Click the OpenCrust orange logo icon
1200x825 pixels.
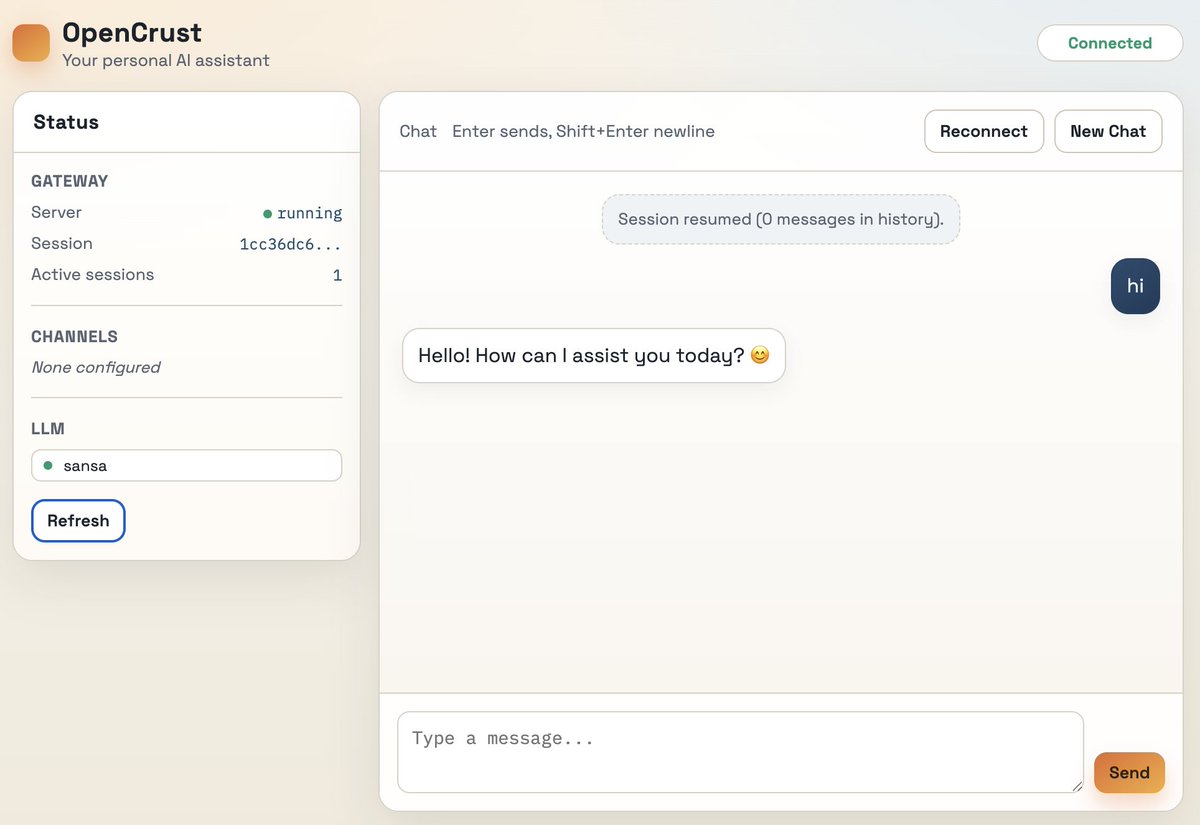33,43
